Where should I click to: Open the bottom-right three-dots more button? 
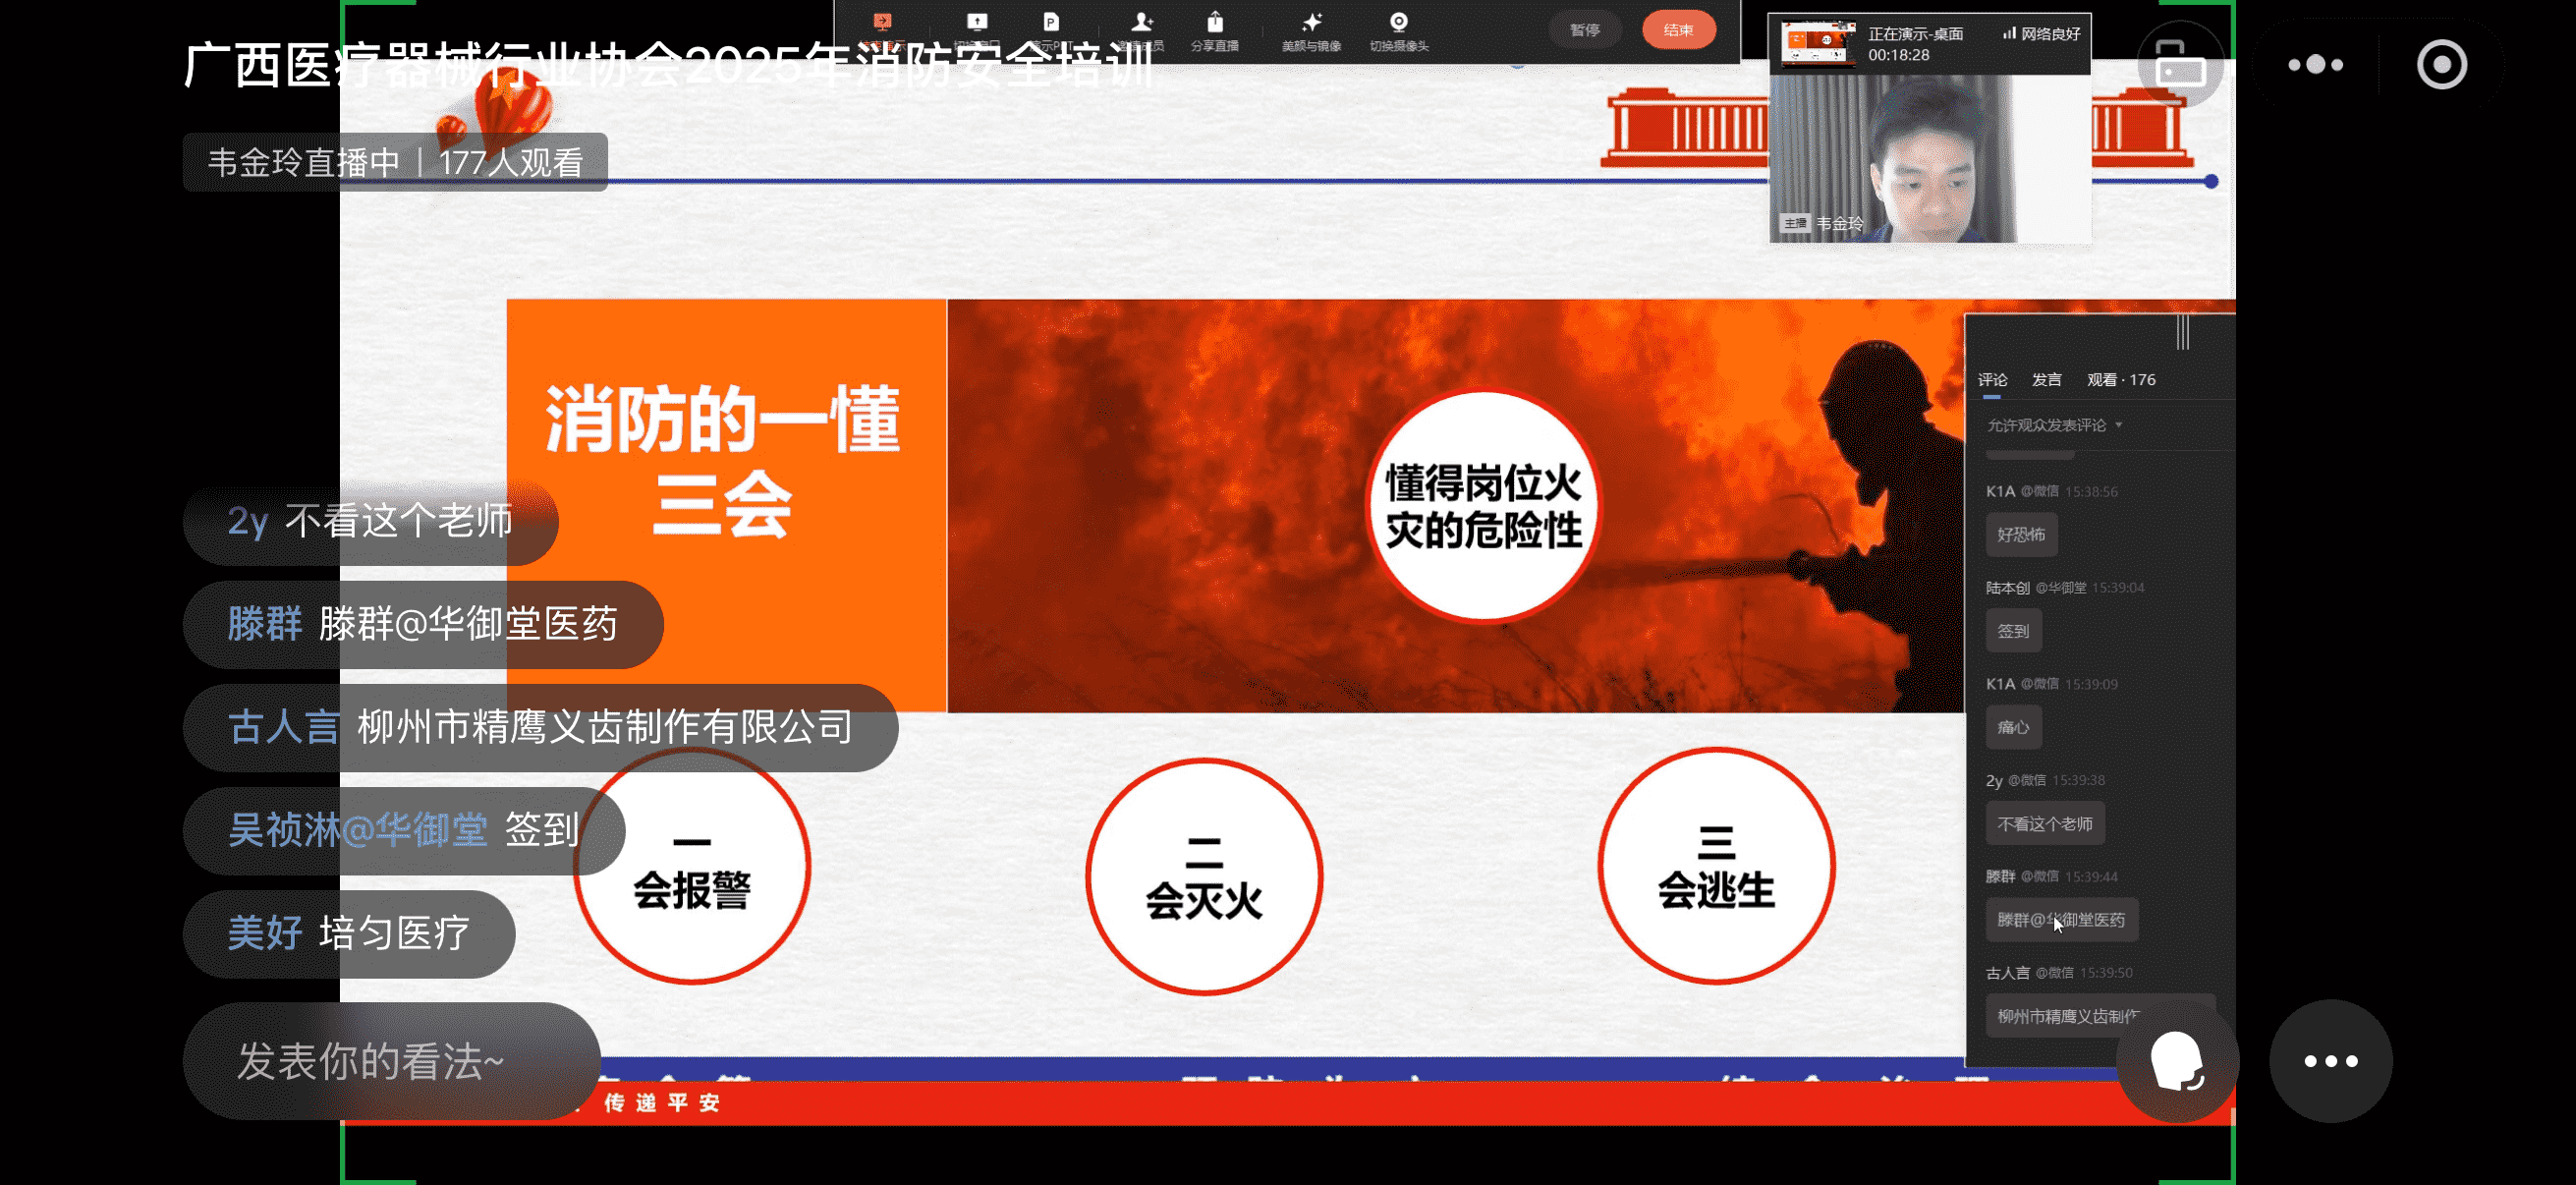(2330, 1061)
